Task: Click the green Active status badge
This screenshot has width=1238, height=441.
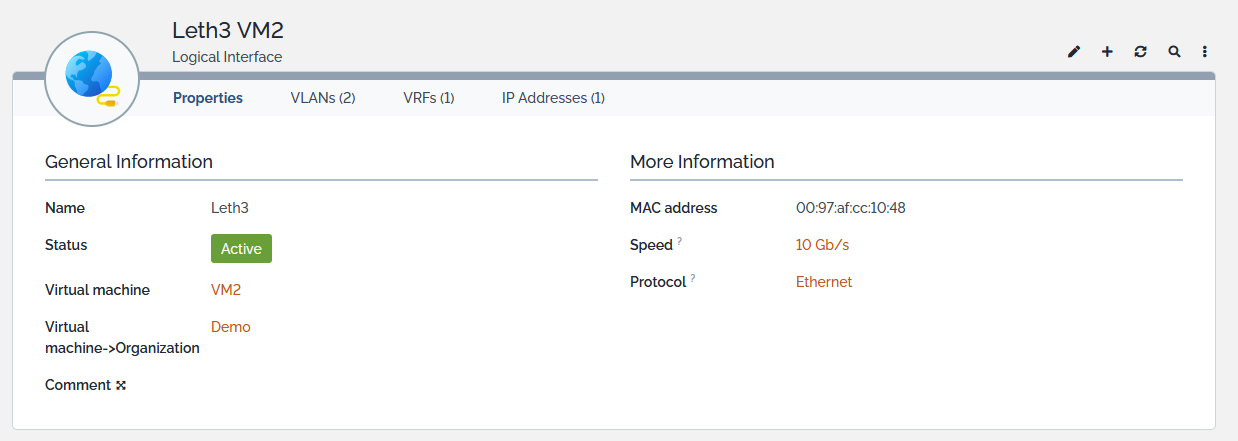Action: 241,249
